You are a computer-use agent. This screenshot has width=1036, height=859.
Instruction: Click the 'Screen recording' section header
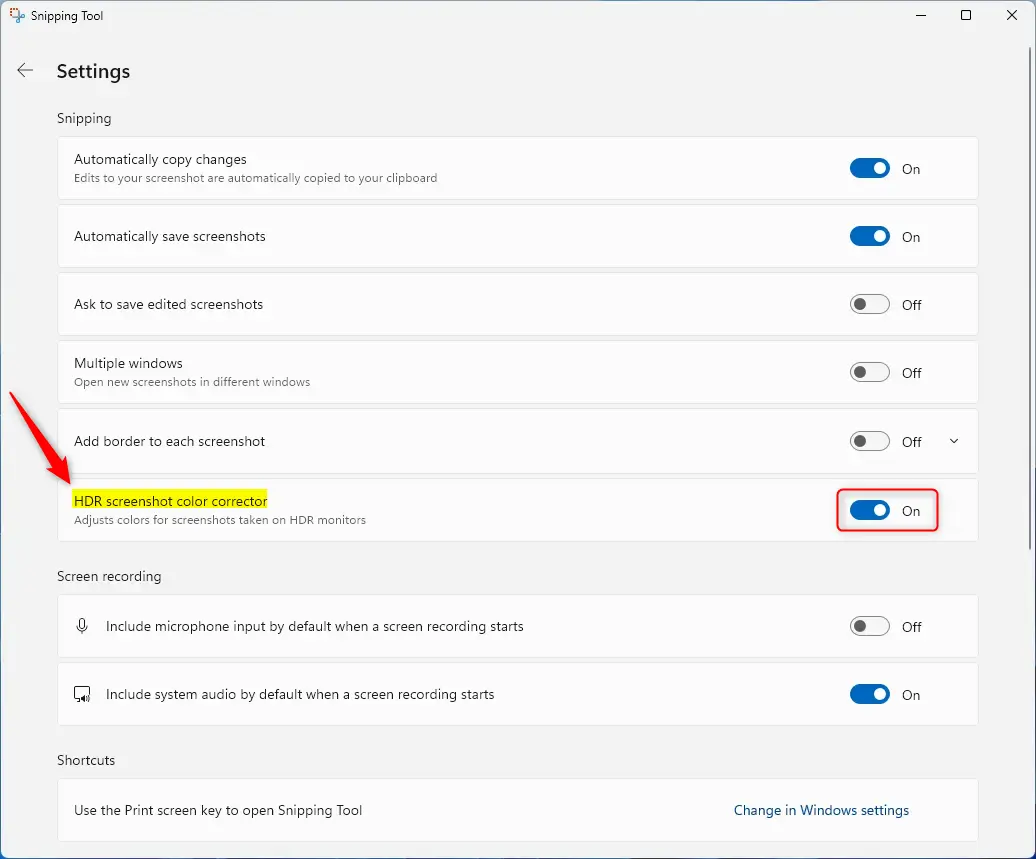pos(109,576)
